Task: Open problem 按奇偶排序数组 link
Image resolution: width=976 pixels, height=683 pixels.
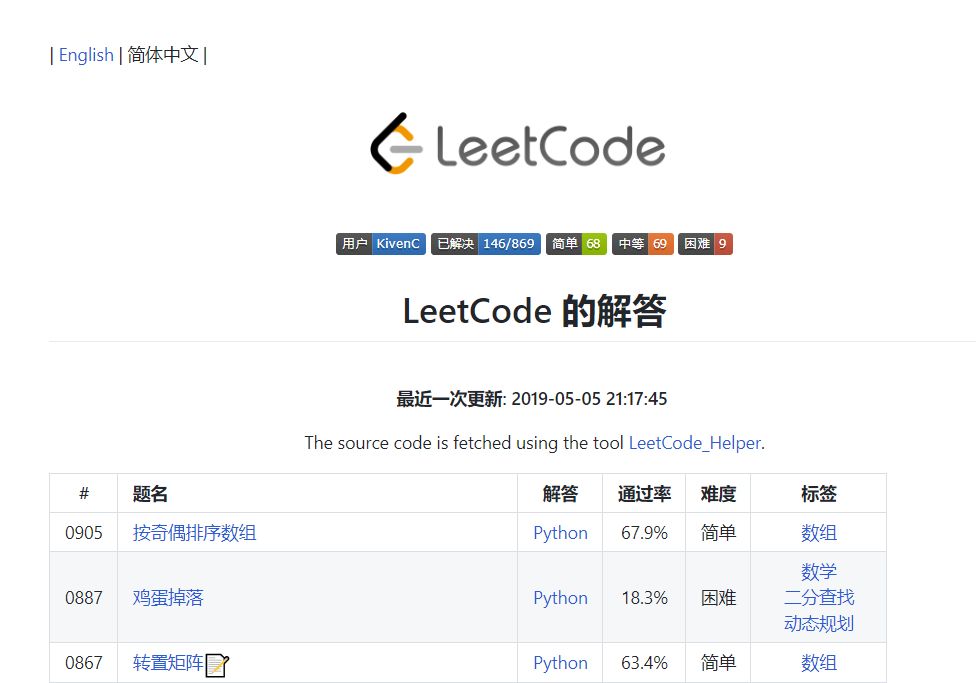Action: 194,533
